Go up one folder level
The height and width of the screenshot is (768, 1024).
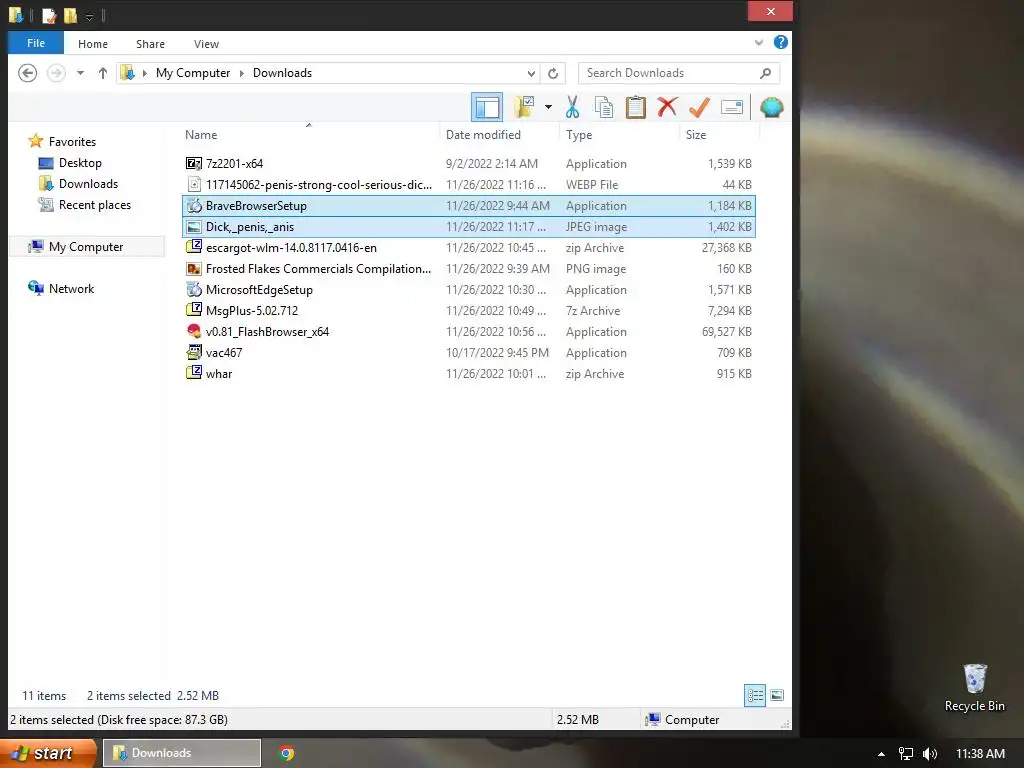click(x=103, y=73)
